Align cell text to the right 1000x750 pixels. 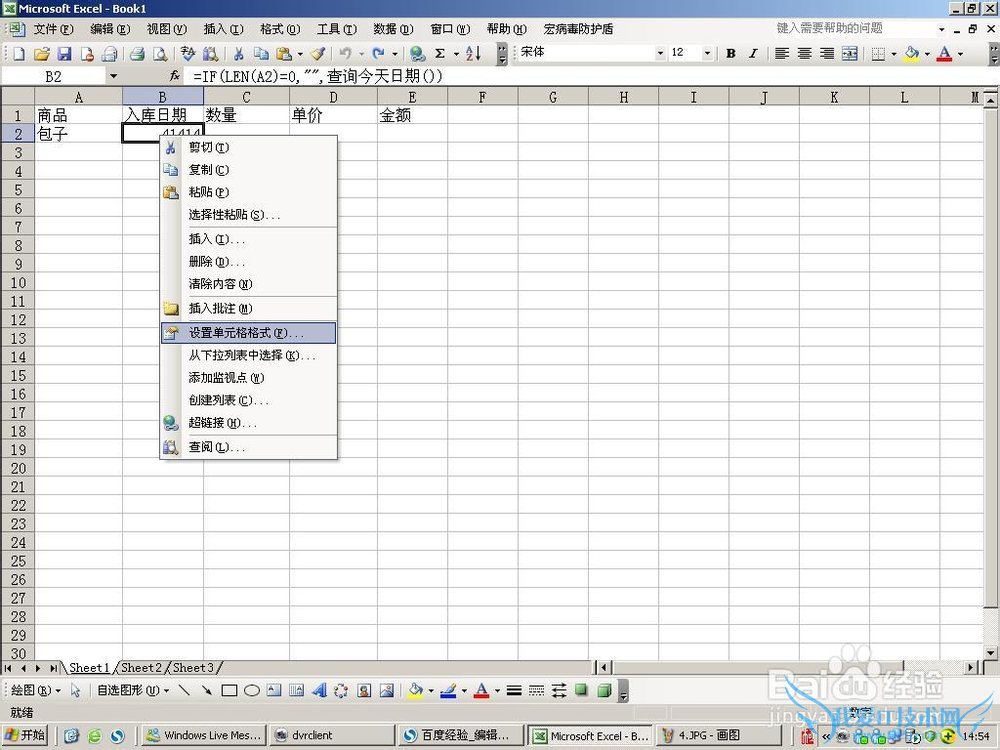827,54
